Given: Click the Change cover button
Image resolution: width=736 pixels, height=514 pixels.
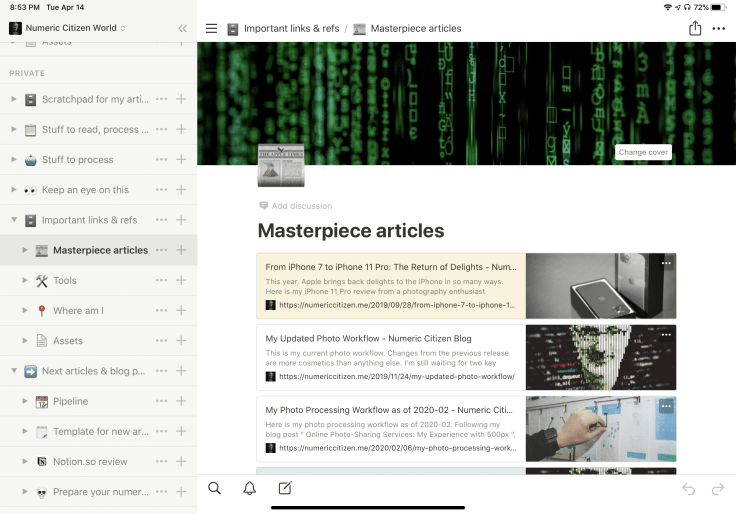Looking at the screenshot, I should click(643, 152).
